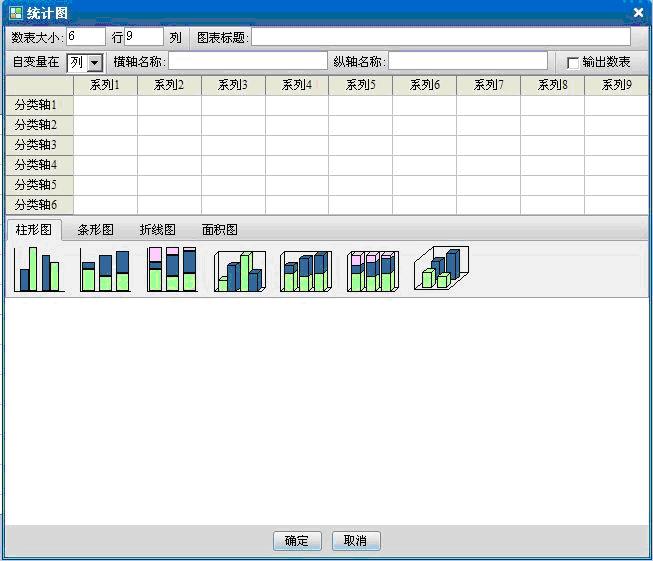Click the cell at 分类轴3 and 系列5
The width and height of the screenshot is (653, 561).
click(x=361, y=145)
